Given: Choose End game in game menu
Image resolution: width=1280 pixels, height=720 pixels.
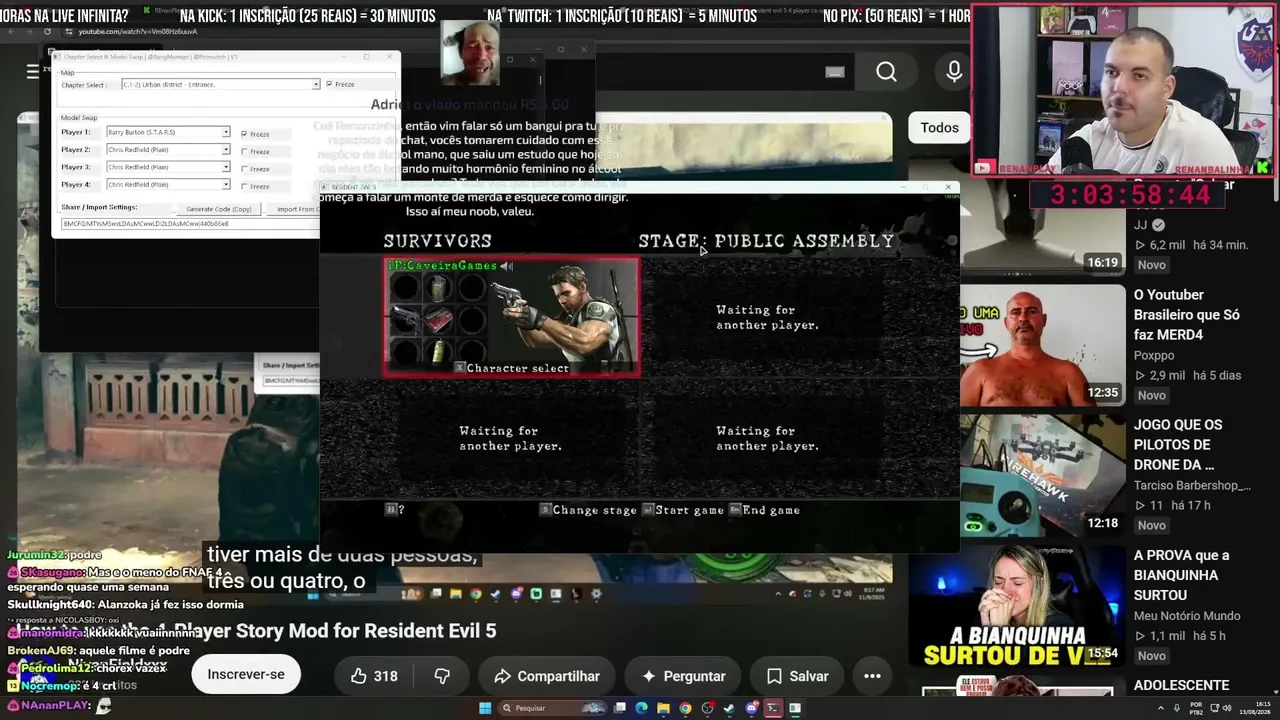Looking at the screenshot, I should (x=764, y=510).
